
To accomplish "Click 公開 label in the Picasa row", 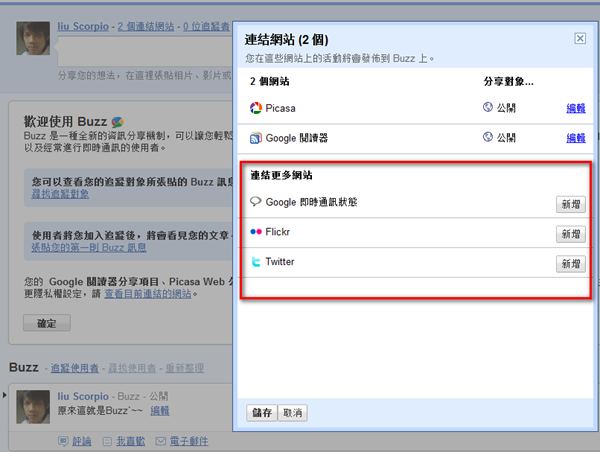I will [x=506, y=108].
